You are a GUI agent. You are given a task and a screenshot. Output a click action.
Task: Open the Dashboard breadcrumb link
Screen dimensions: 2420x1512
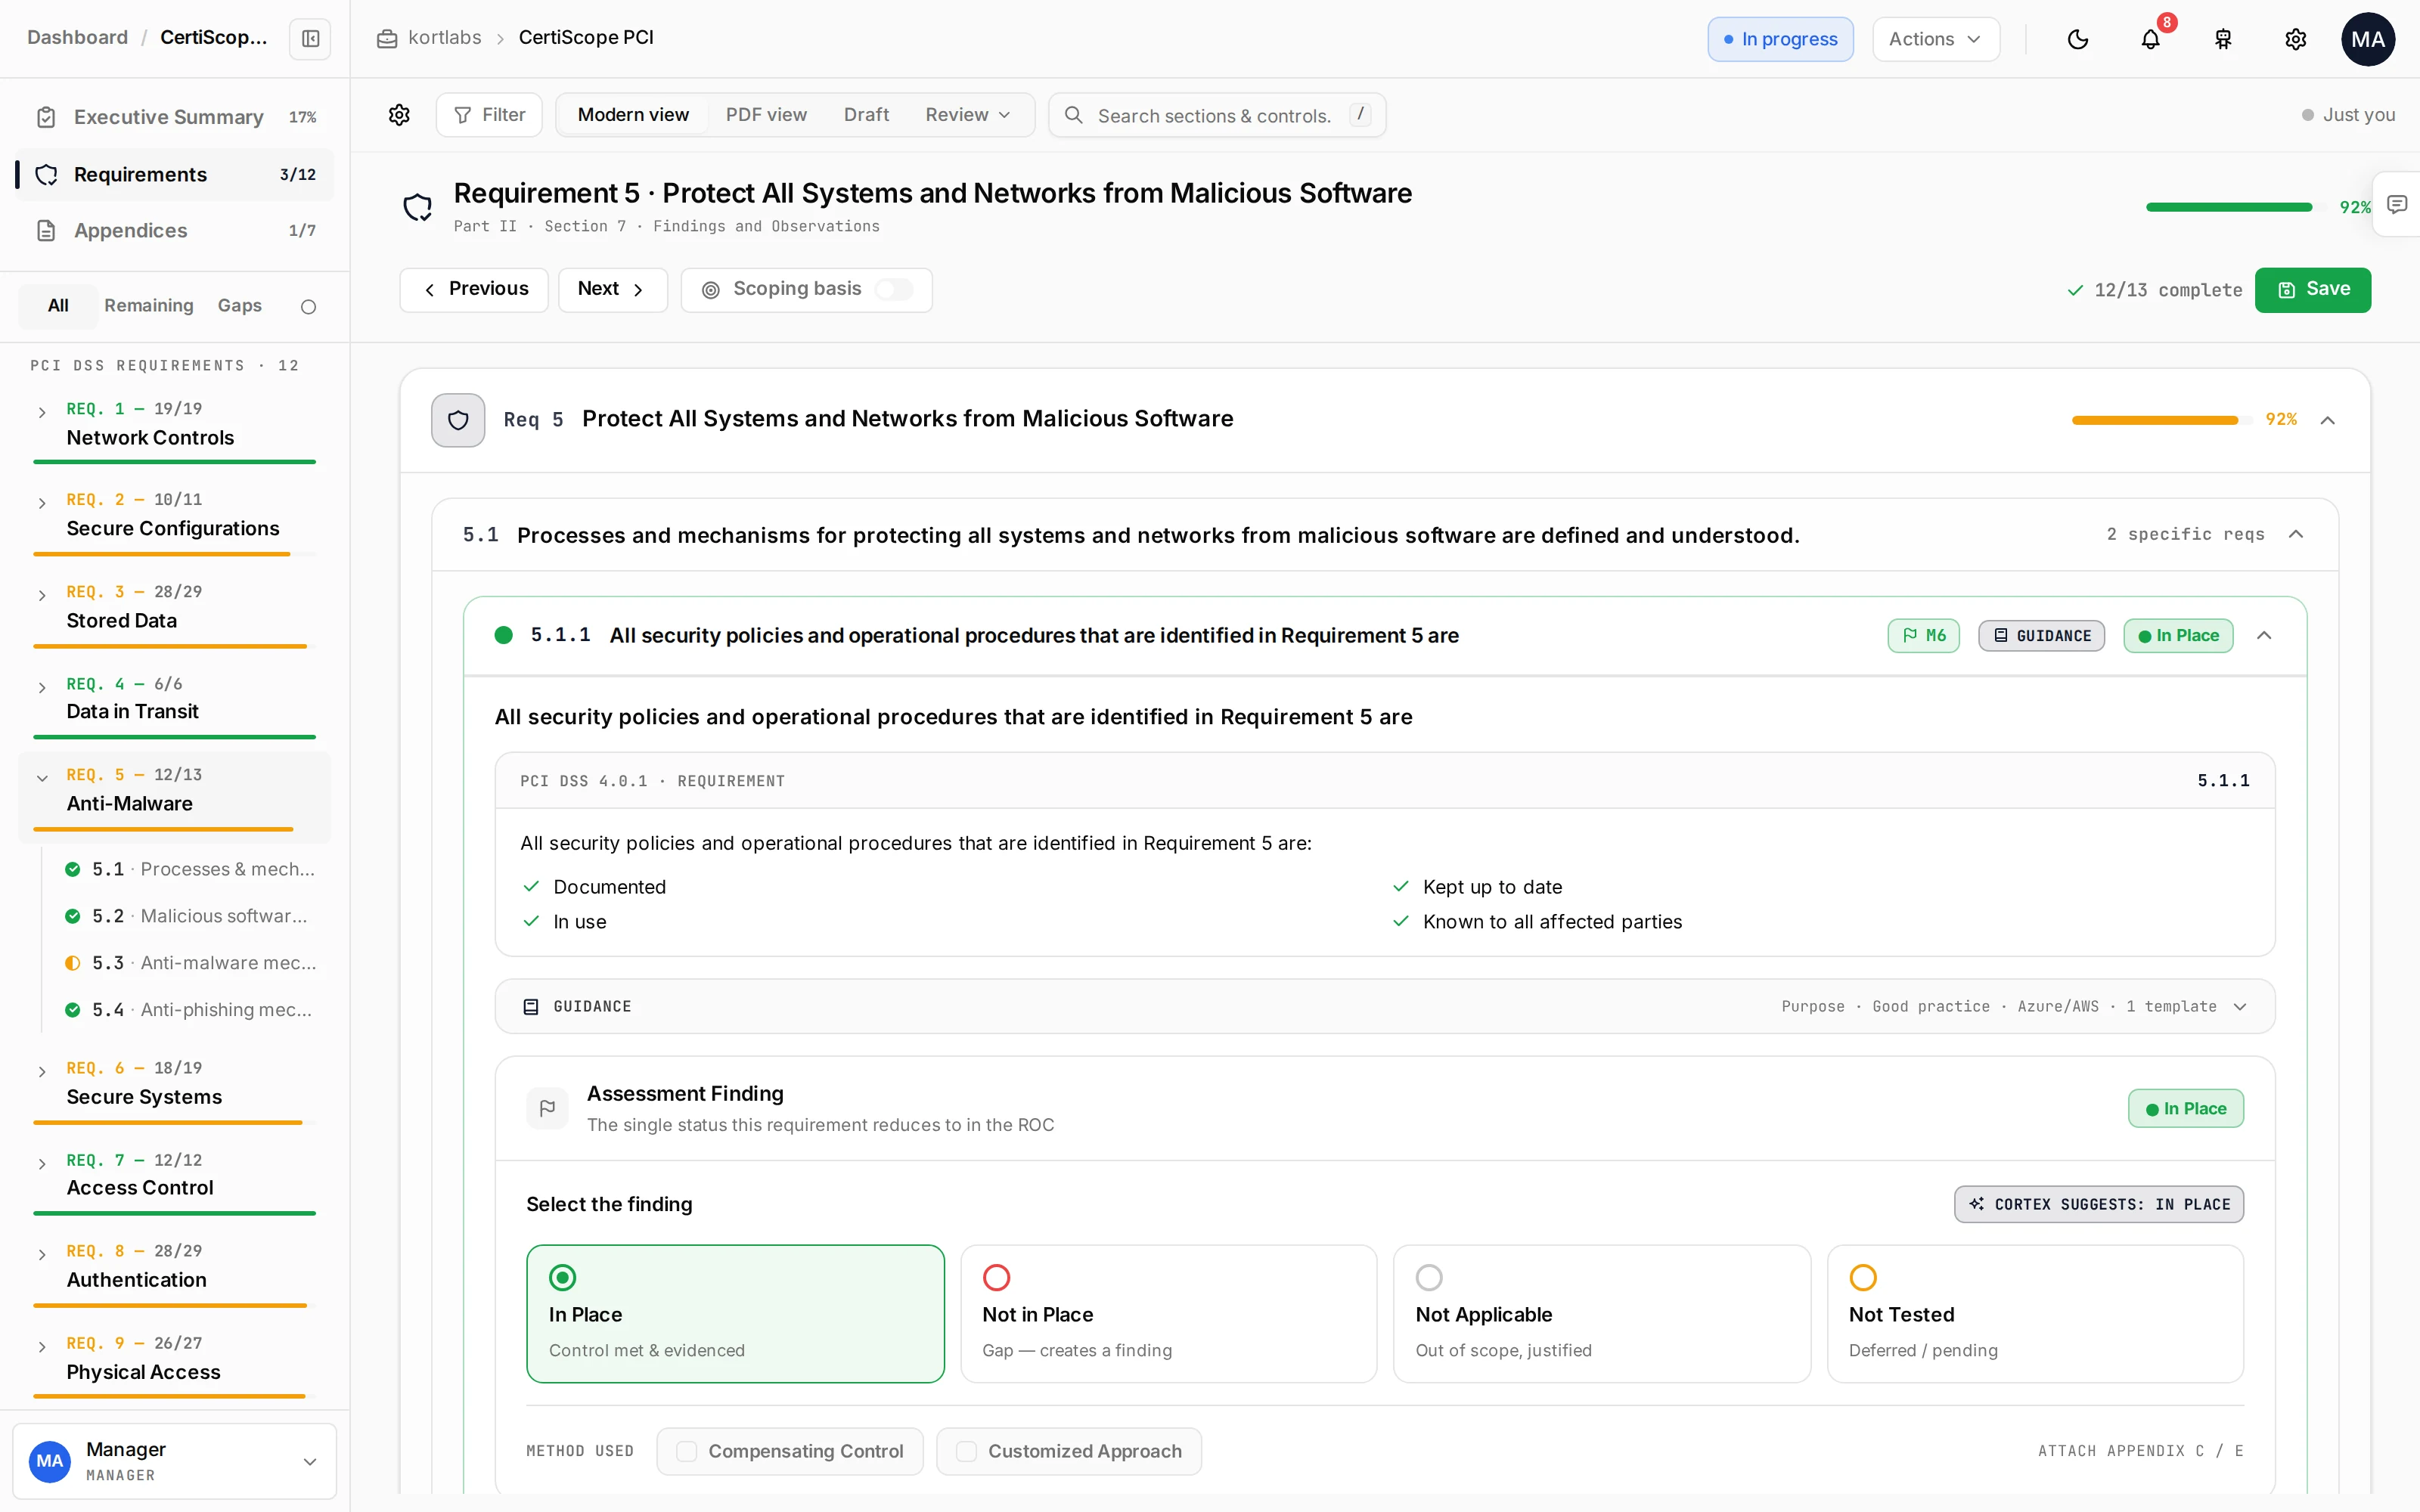coord(77,38)
